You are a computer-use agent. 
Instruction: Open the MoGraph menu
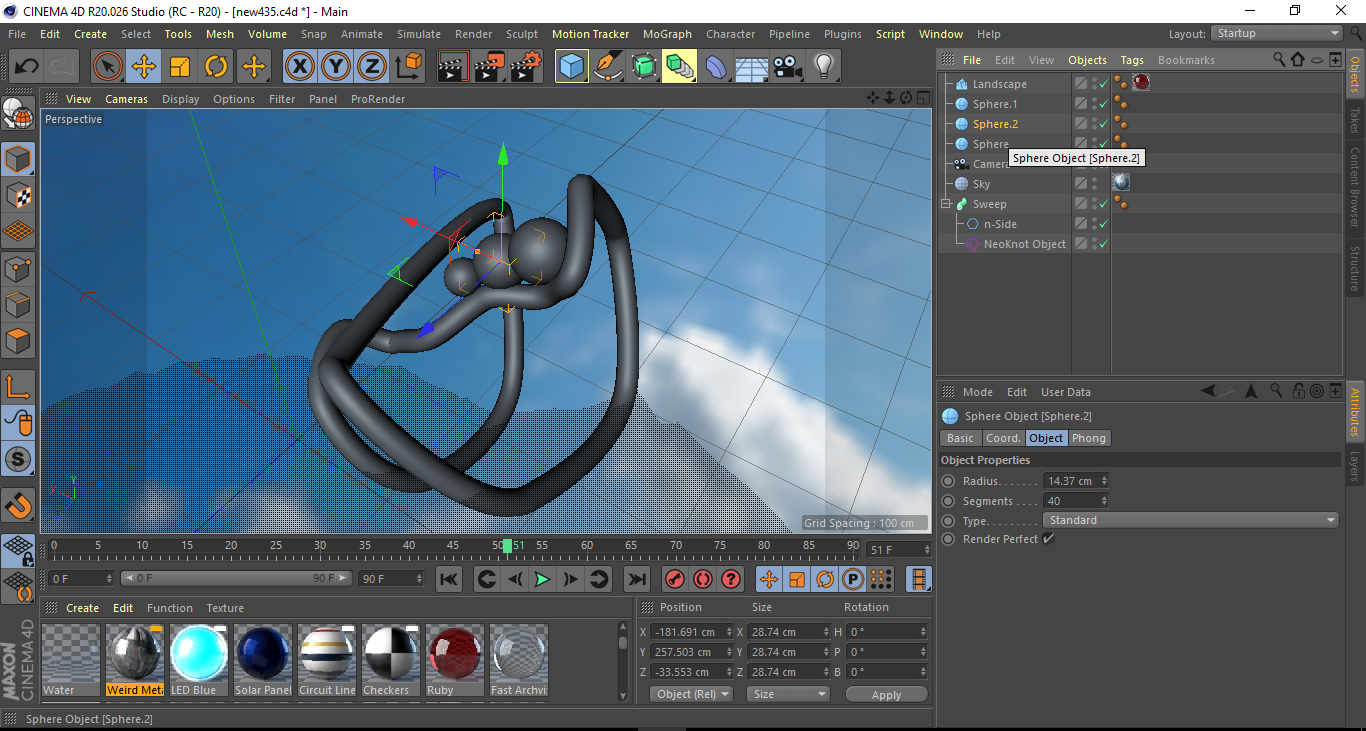pos(667,34)
